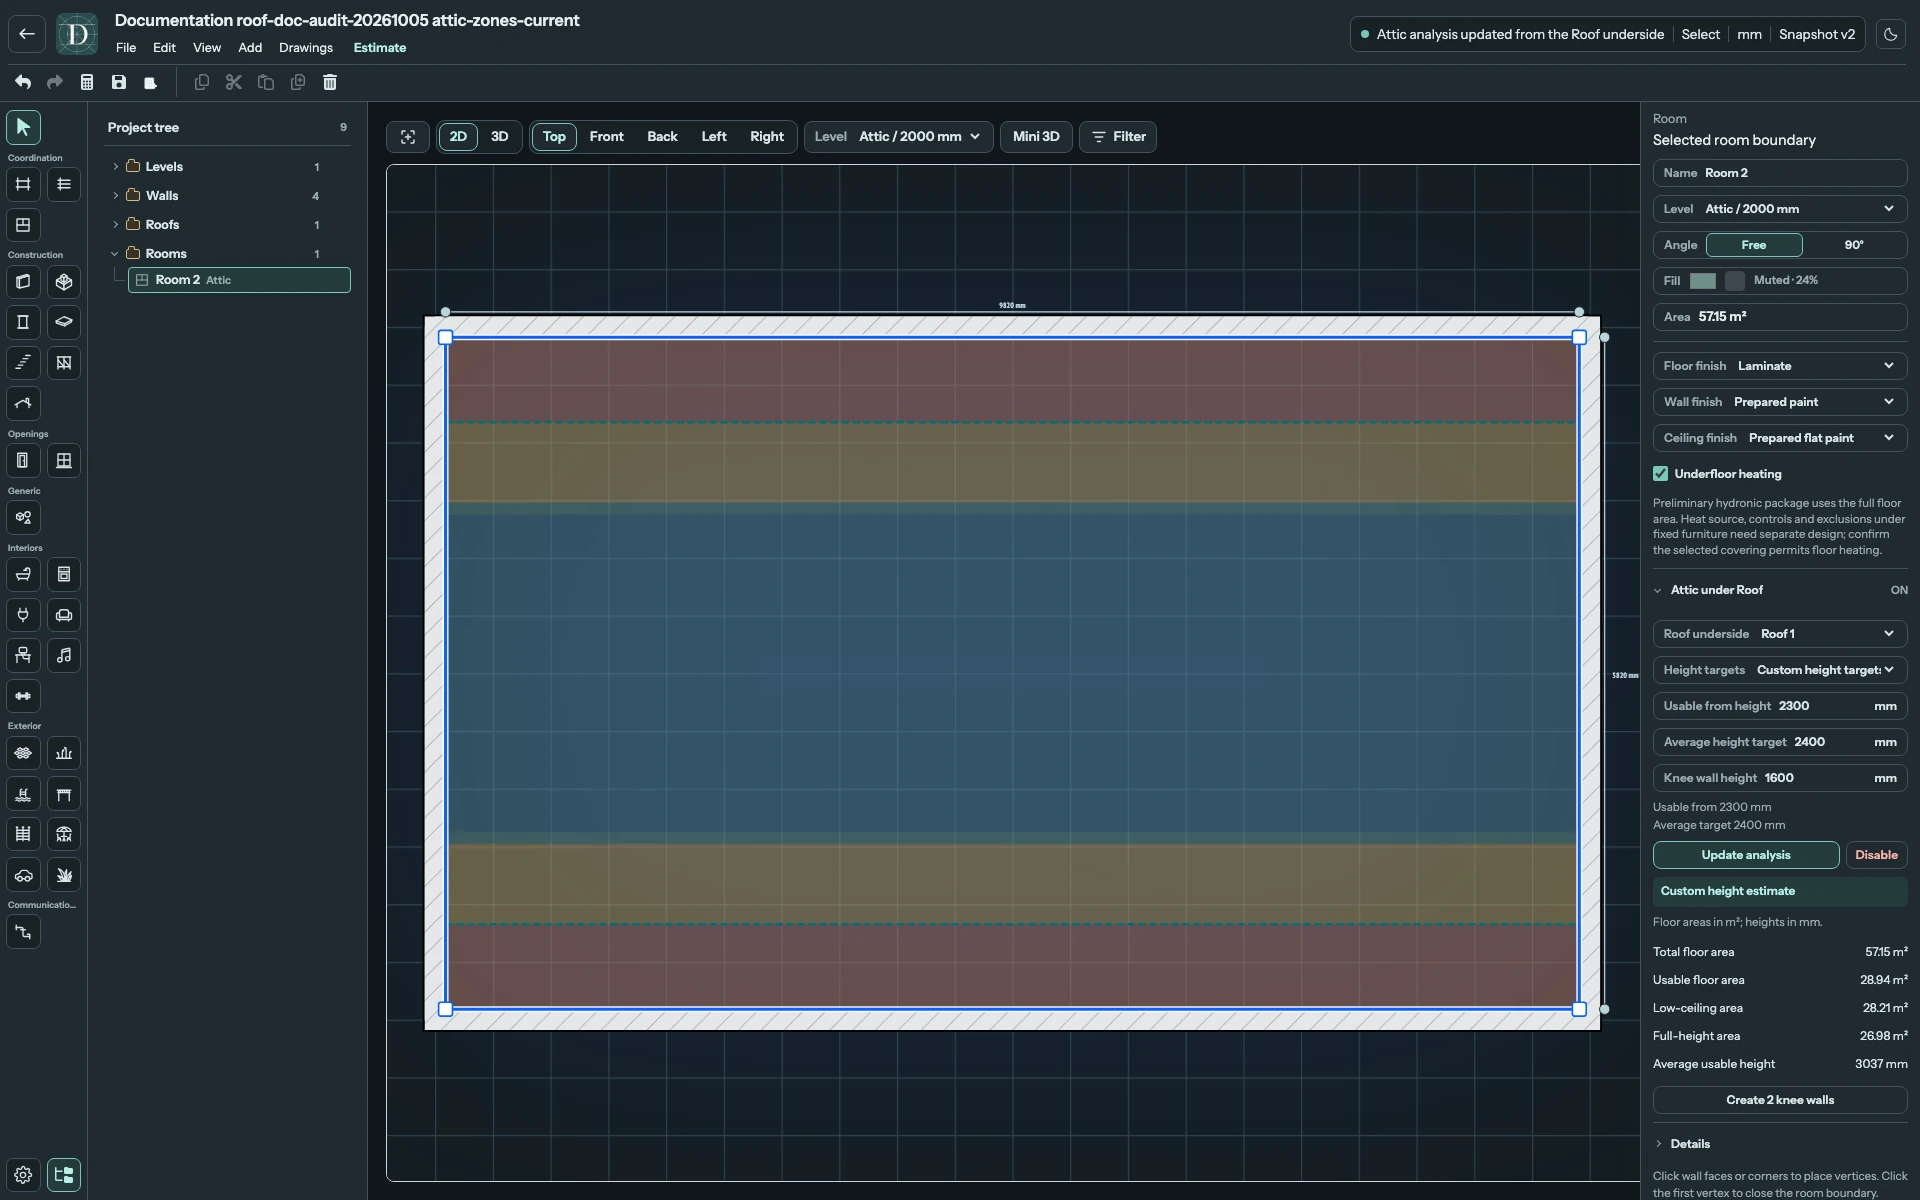1920x1200 pixels.
Task: Click Create 2 knee walls button
Action: (x=1780, y=1100)
